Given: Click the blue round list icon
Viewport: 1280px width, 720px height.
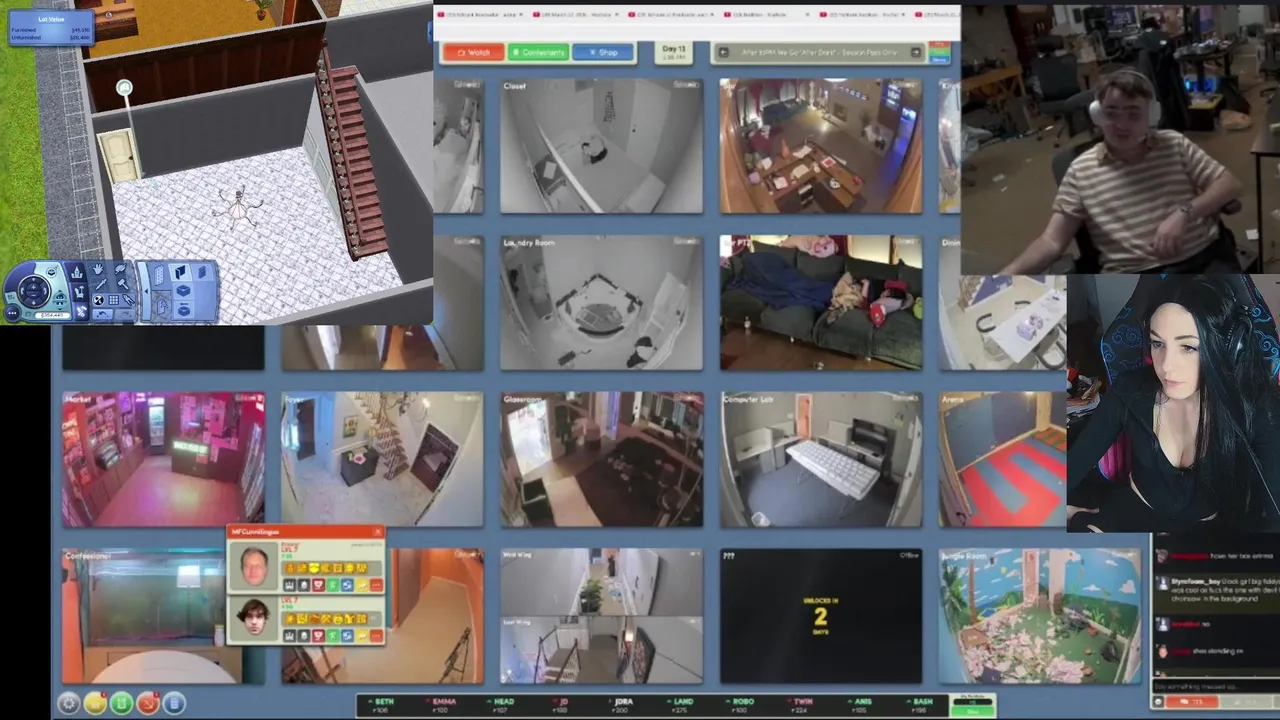Looking at the screenshot, I should click(x=174, y=703).
